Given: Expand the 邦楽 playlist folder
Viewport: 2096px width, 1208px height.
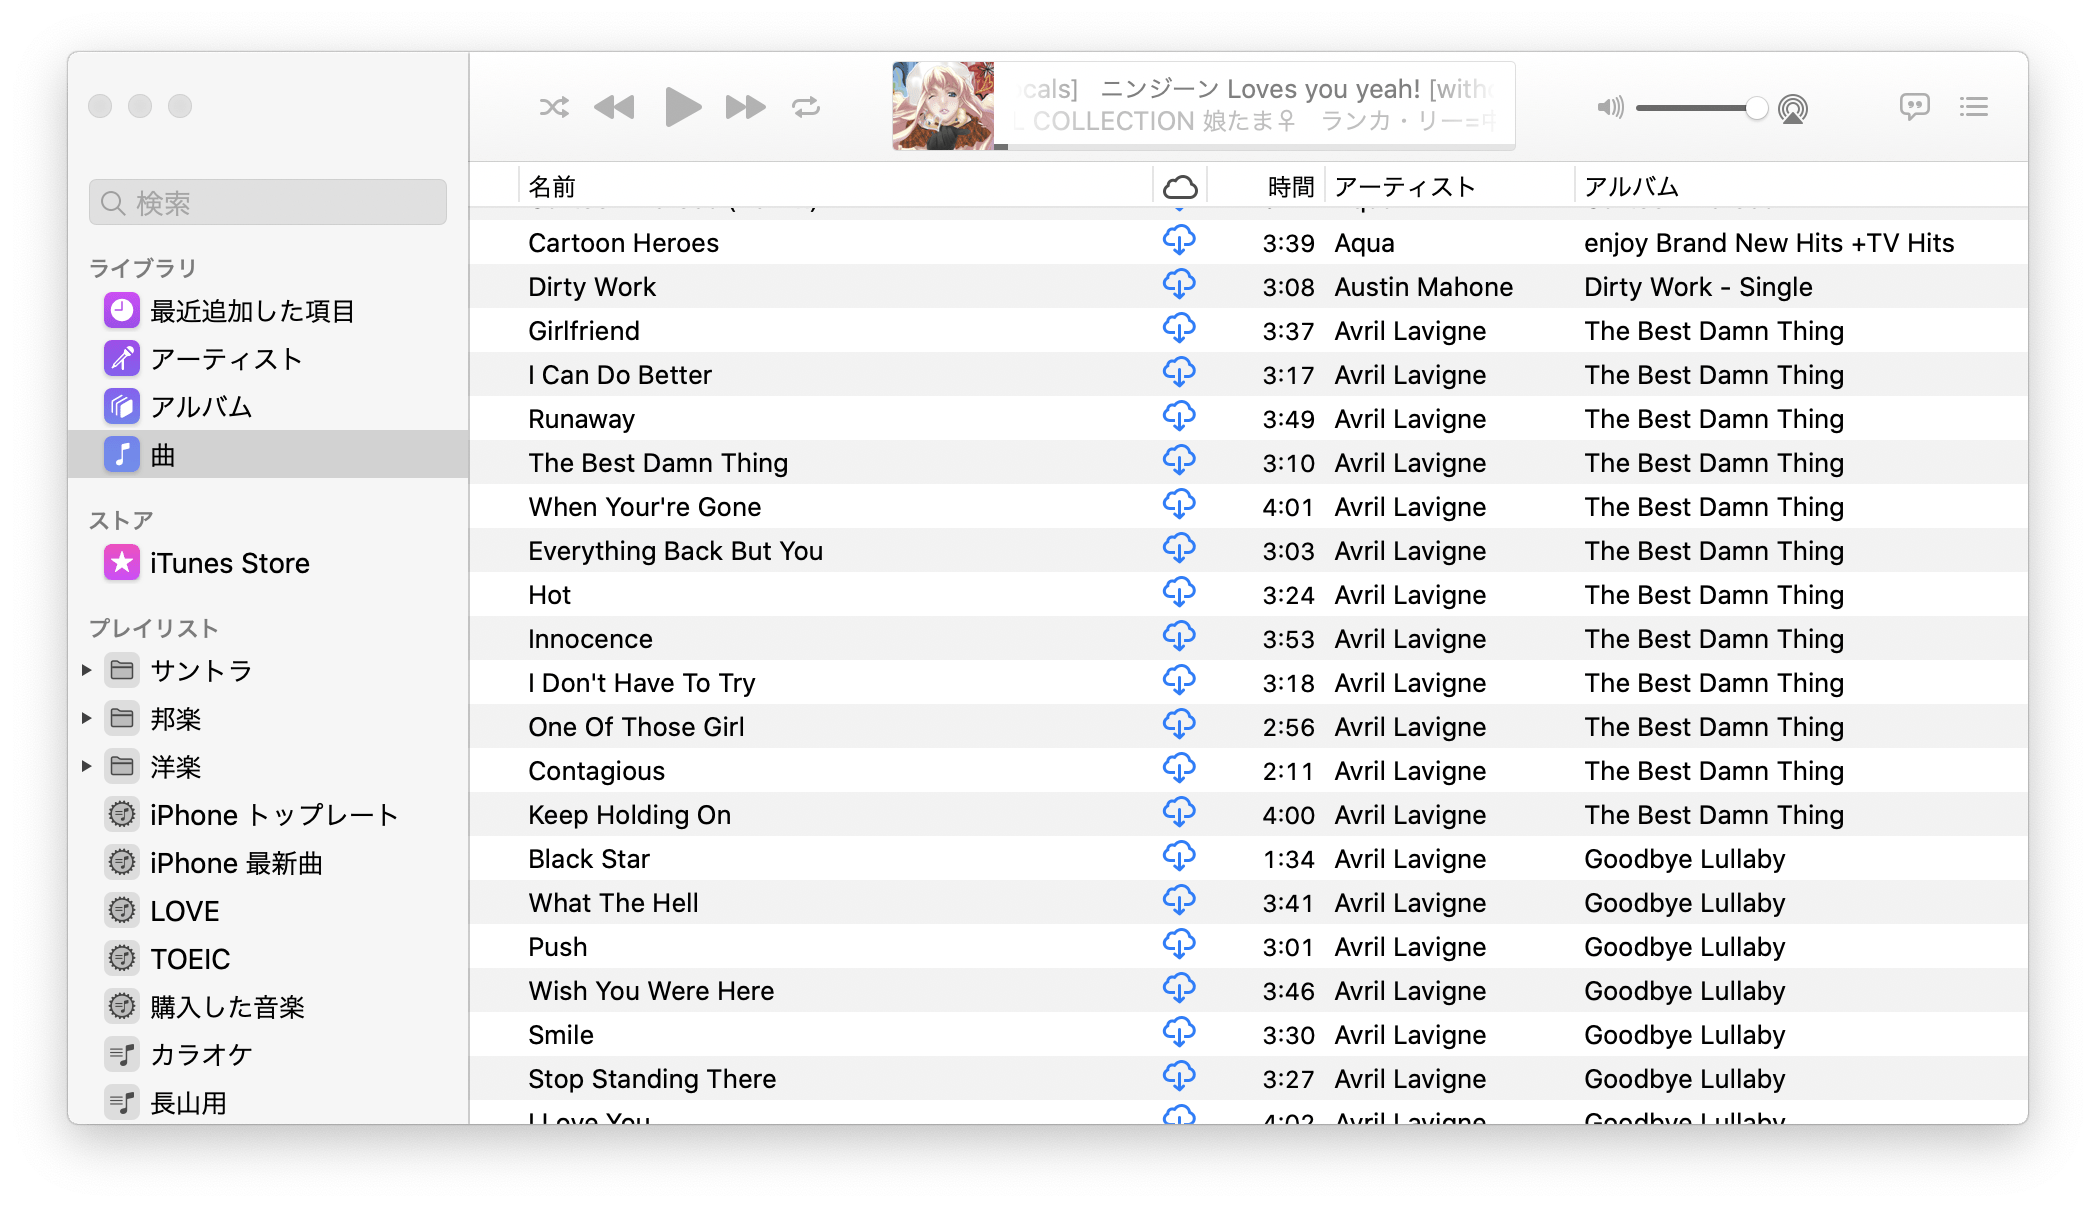Looking at the screenshot, I should [87, 718].
